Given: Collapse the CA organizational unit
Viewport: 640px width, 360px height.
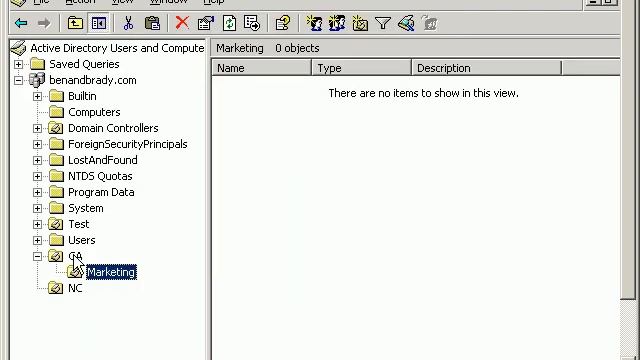Looking at the screenshot, I should coord(38,256).
